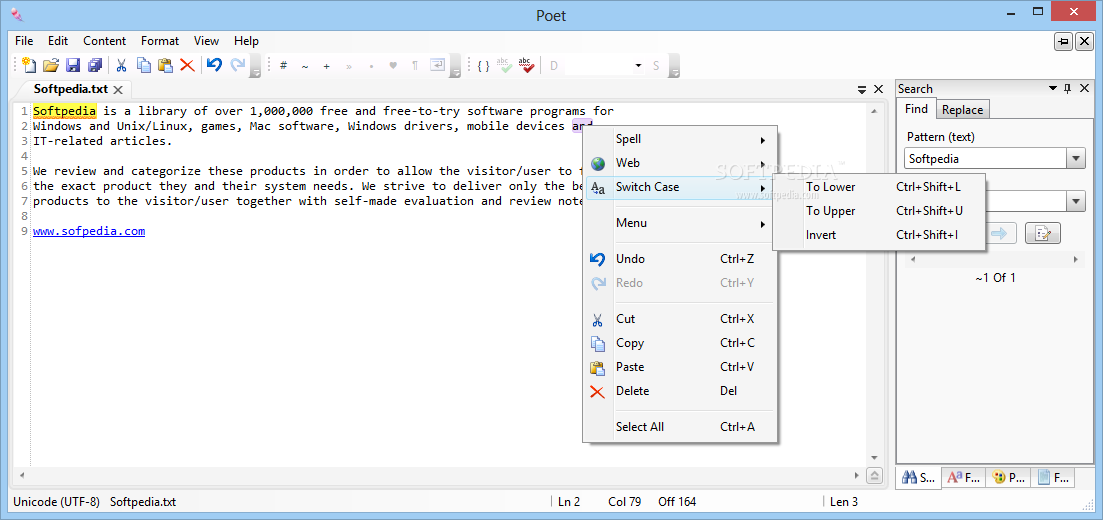Open the www.sofpedia.com link in editor
This screenshot has width=1103, height=520.
pyautogui.click(x=89, y=231)
